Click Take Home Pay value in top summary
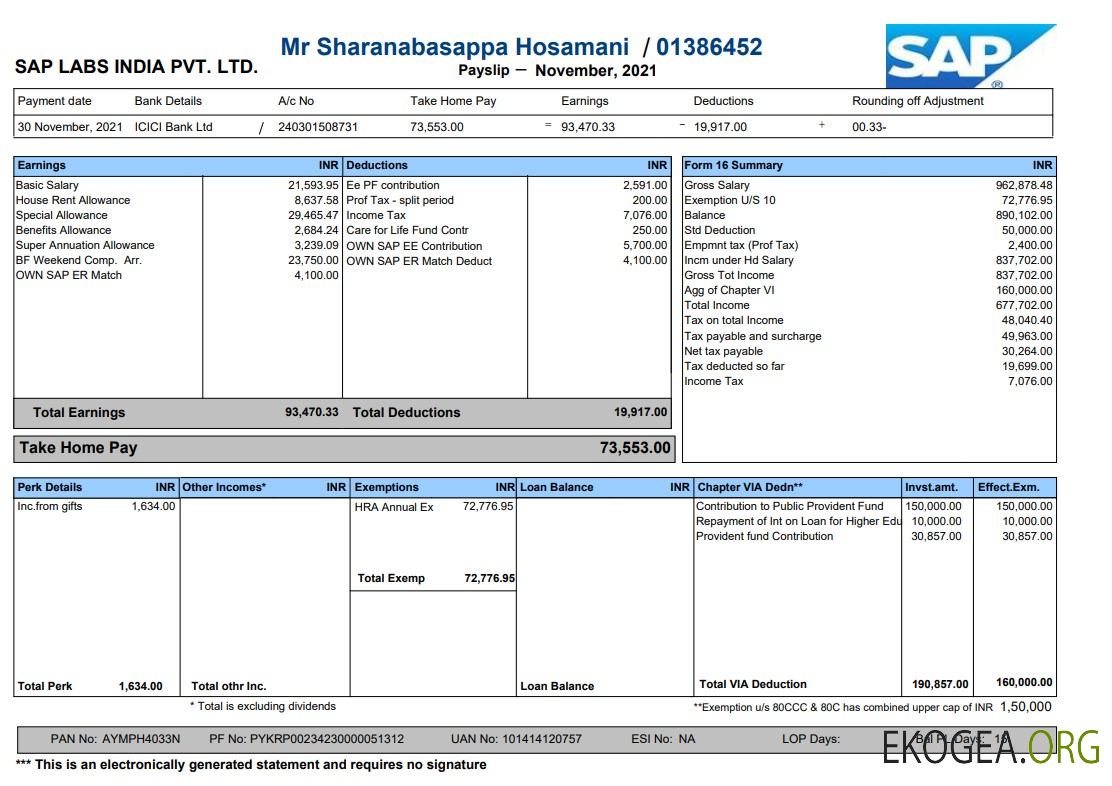This screenshot has height=786, width=1112. point(437,127)
